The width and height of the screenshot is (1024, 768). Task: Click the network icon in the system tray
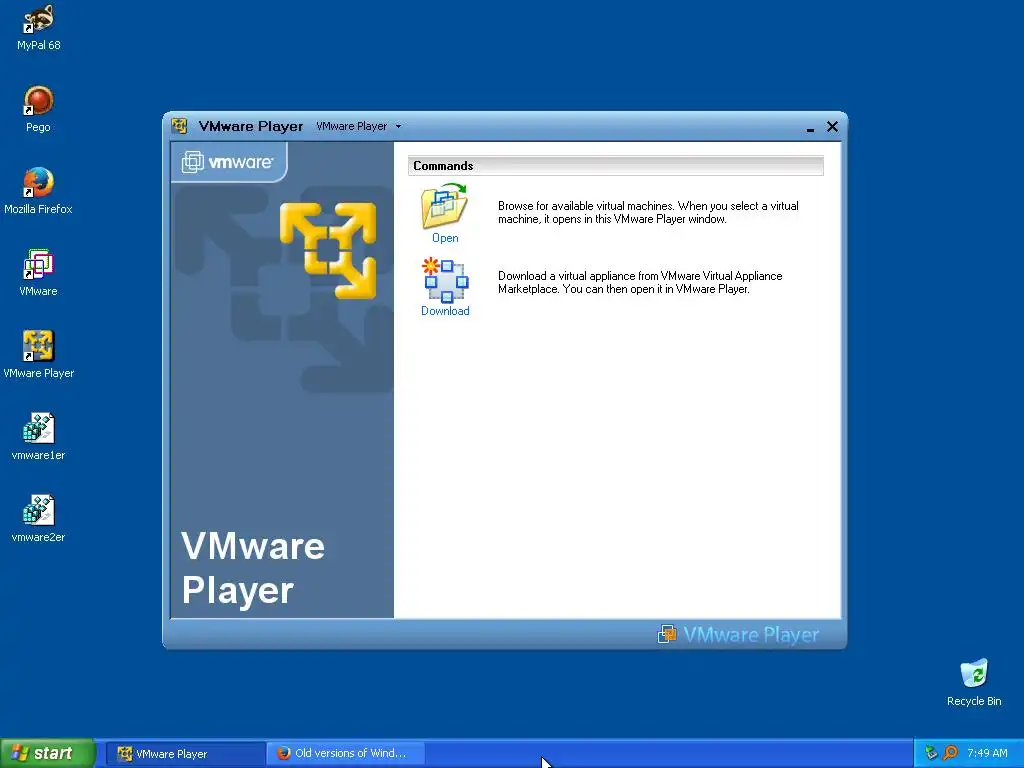coord(931,753)
